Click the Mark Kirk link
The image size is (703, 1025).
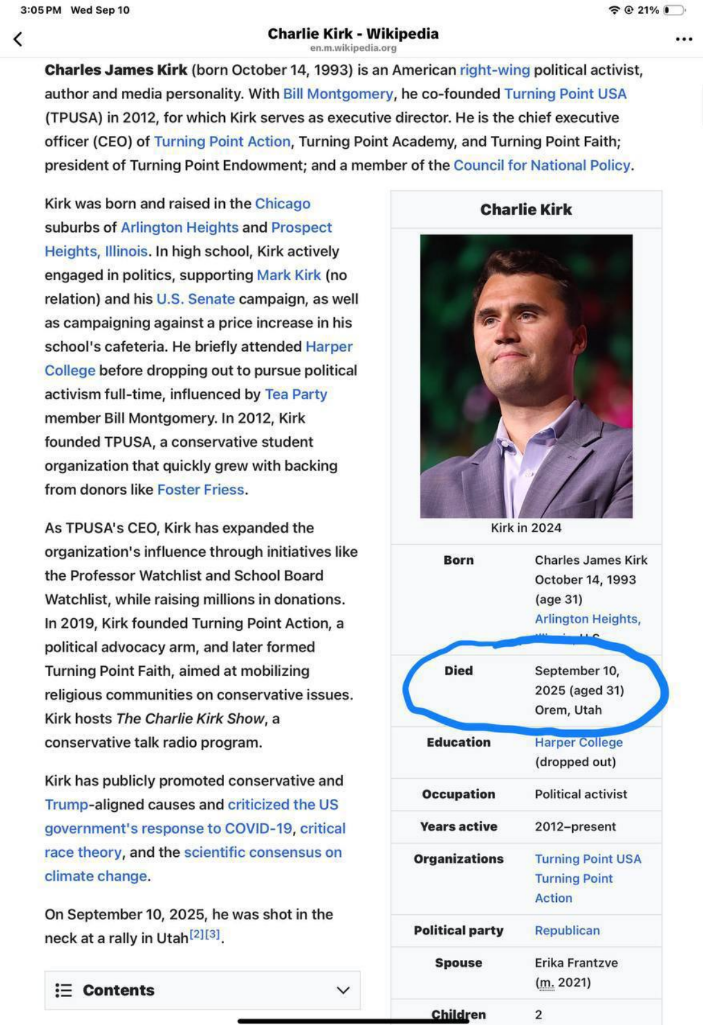[x=288, y=275]
